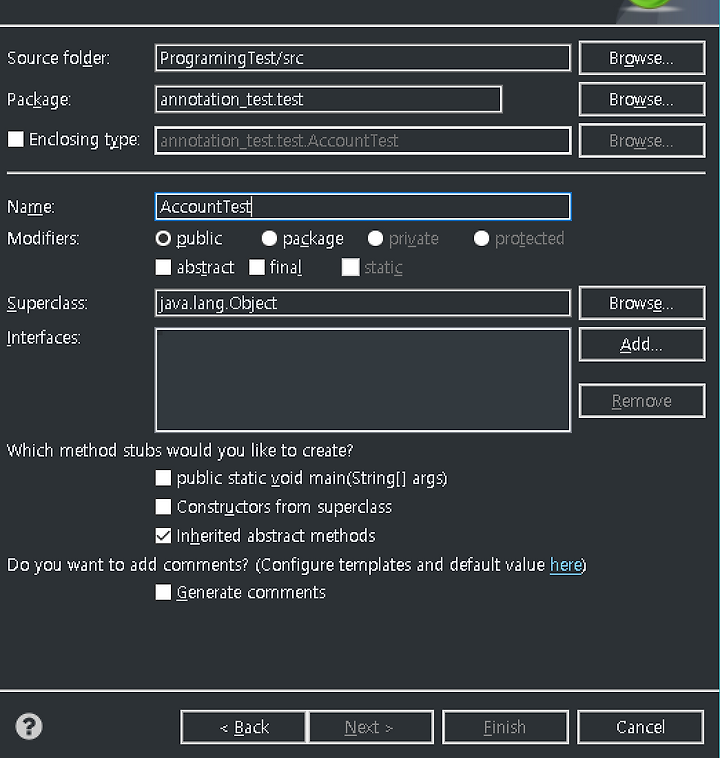Toggle the abstract modifier checkbox

163,267
